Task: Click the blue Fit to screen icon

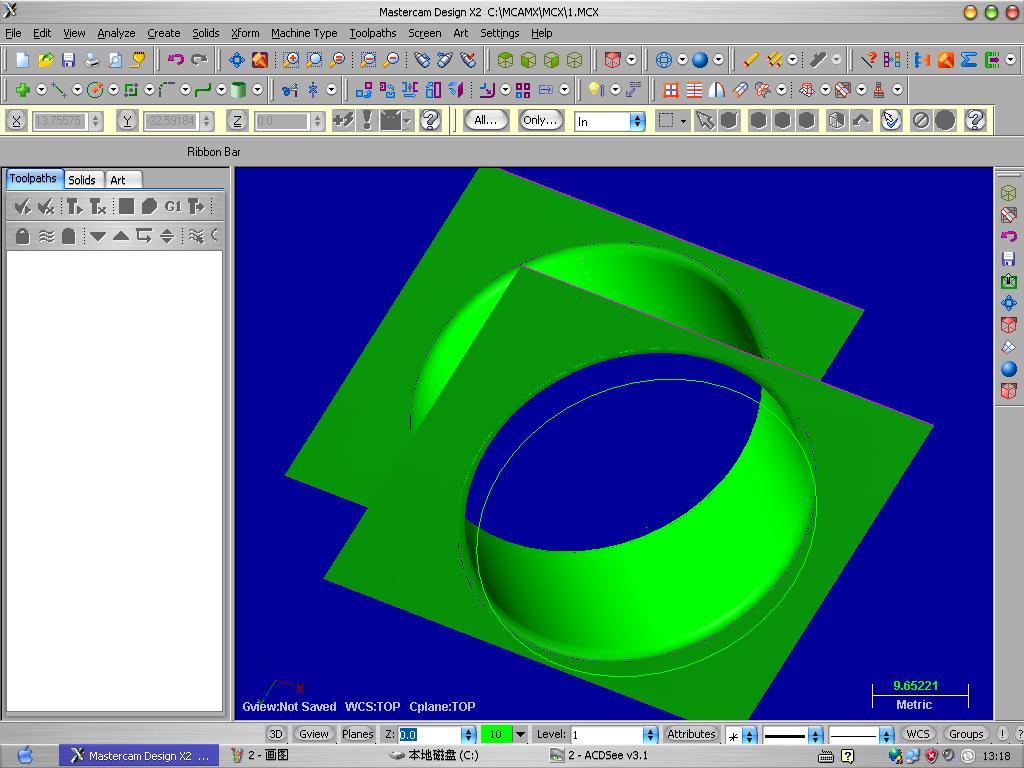Action: [236, 60]
